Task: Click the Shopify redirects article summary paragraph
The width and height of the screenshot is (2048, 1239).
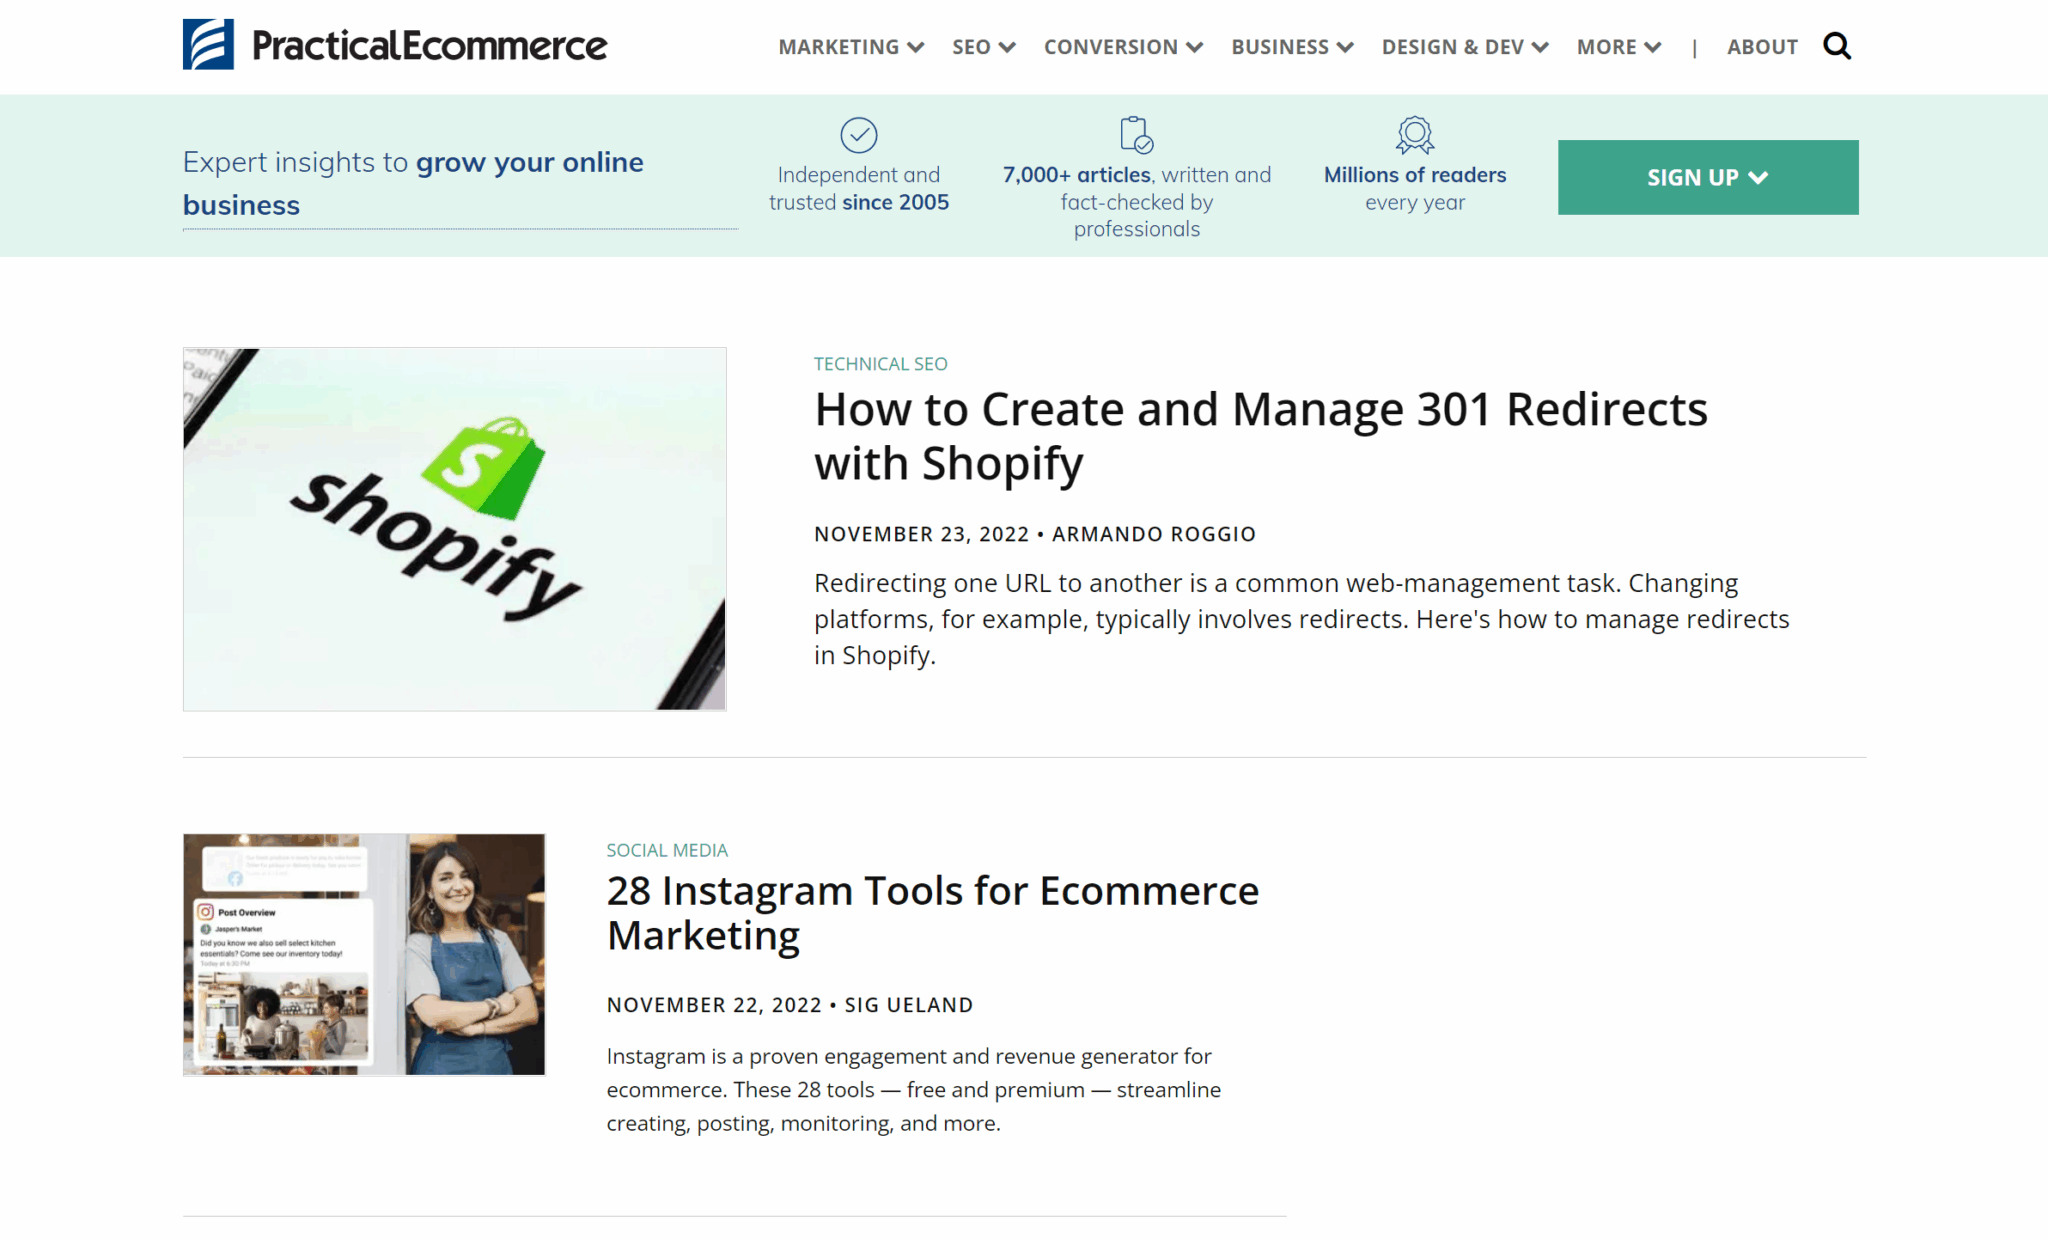Action: (x=1302, y=619)
